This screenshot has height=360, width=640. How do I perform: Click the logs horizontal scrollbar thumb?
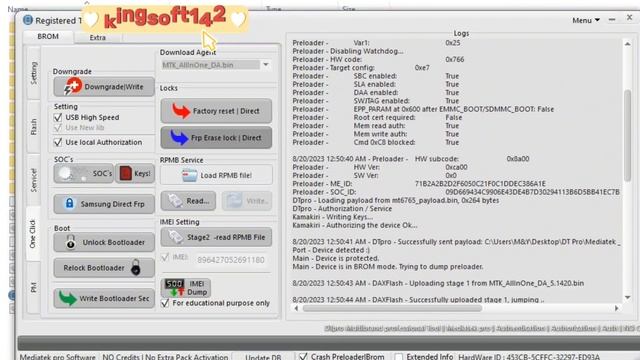coord(392,308)
